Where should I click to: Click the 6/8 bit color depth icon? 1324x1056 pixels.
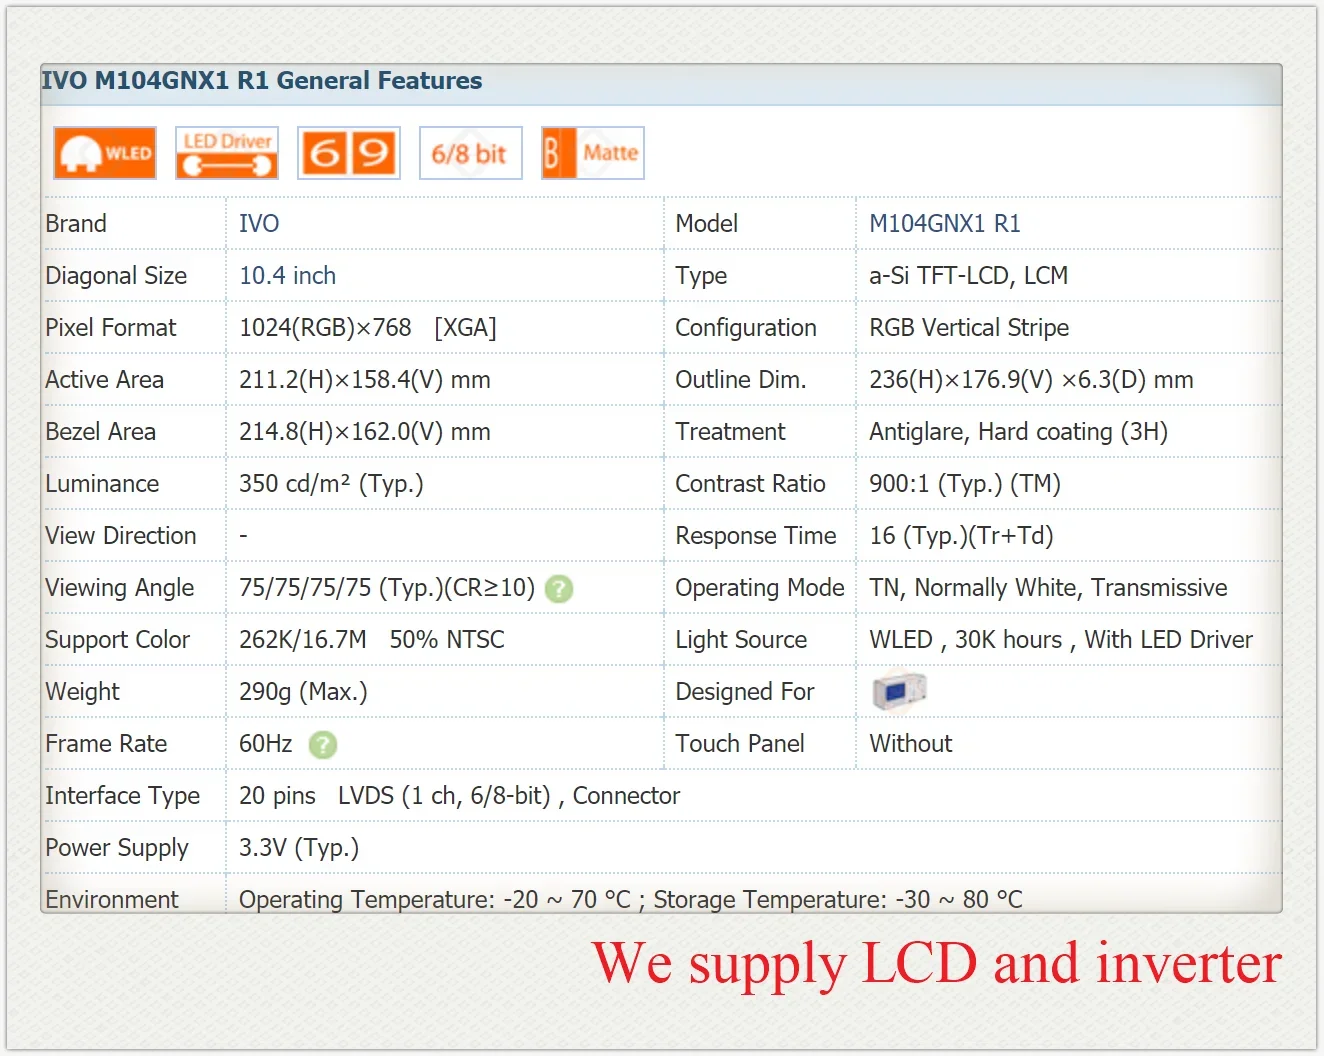pos(471,153)
